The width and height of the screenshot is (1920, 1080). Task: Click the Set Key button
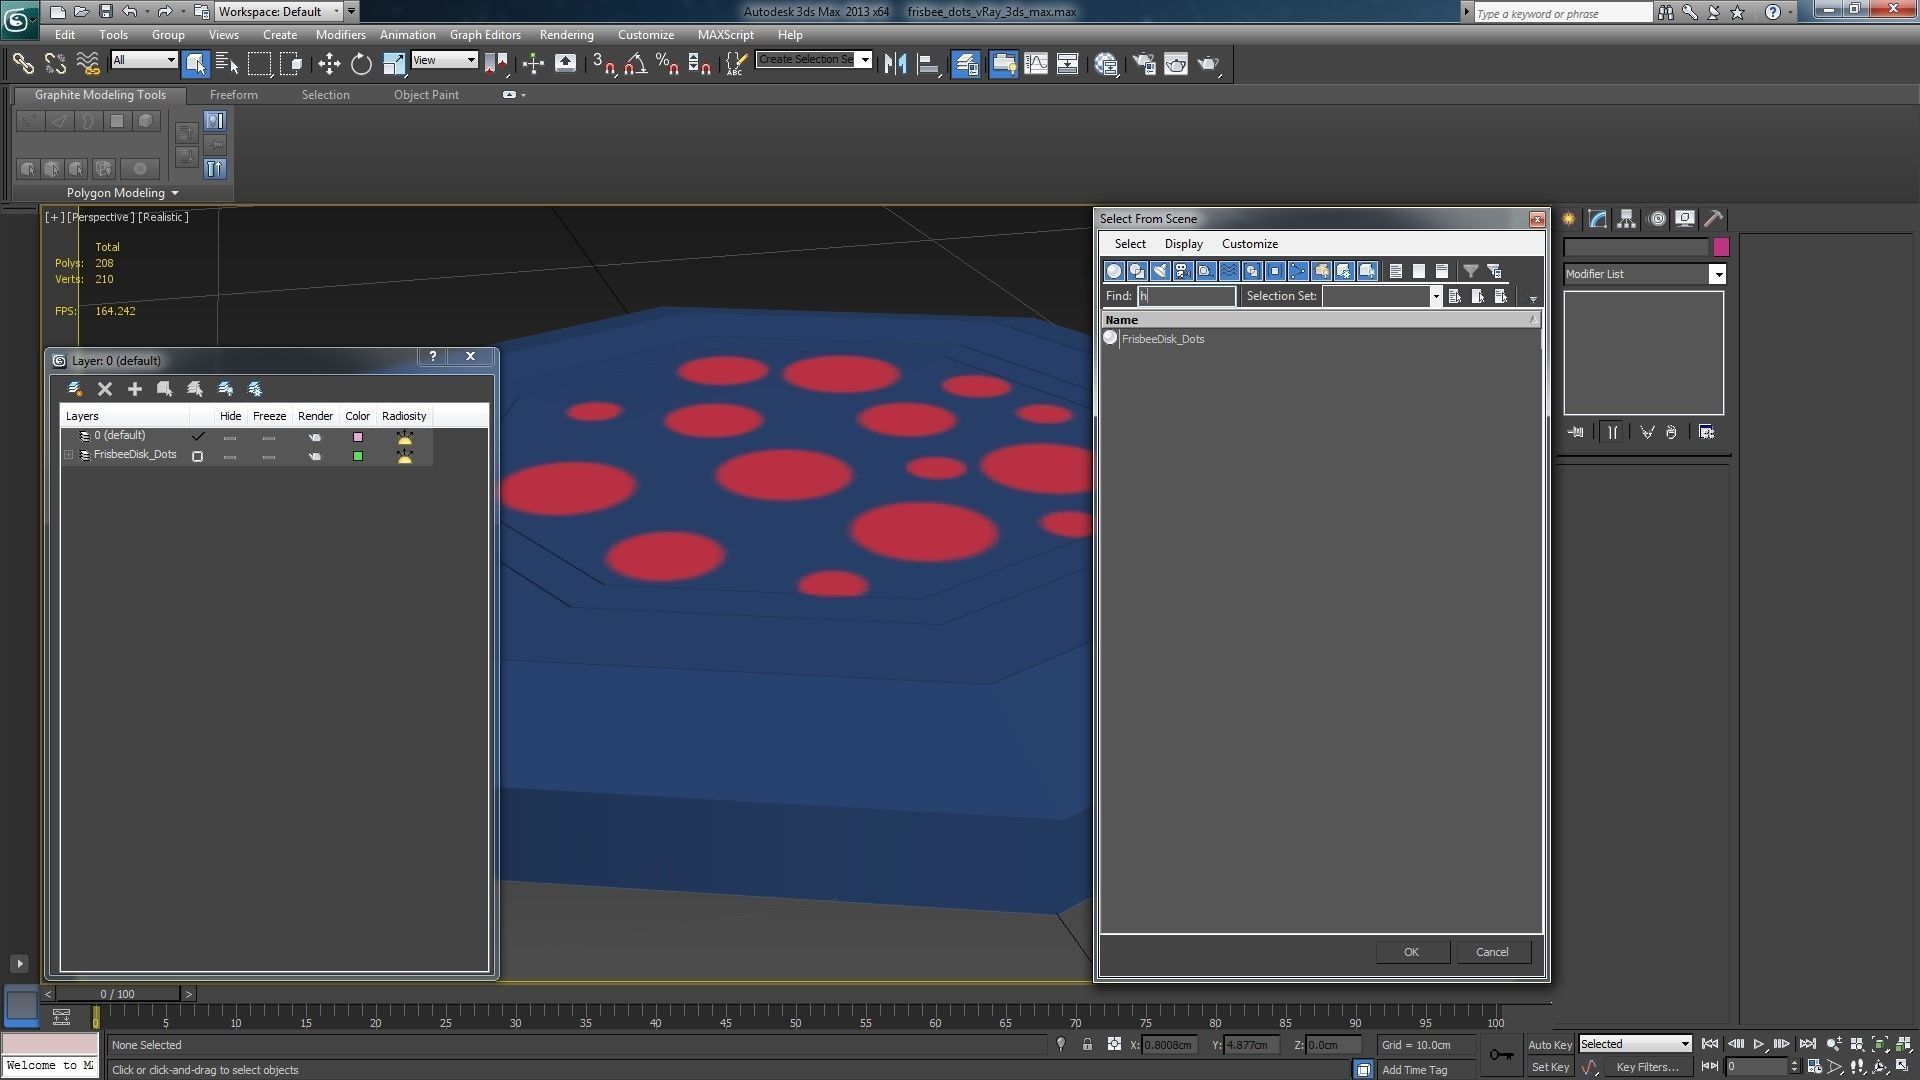[1549, 1068]
